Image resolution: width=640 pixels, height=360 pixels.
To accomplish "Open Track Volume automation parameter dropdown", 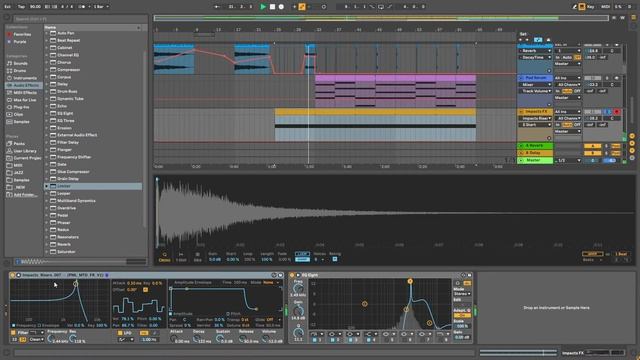I will coord(536,91).
